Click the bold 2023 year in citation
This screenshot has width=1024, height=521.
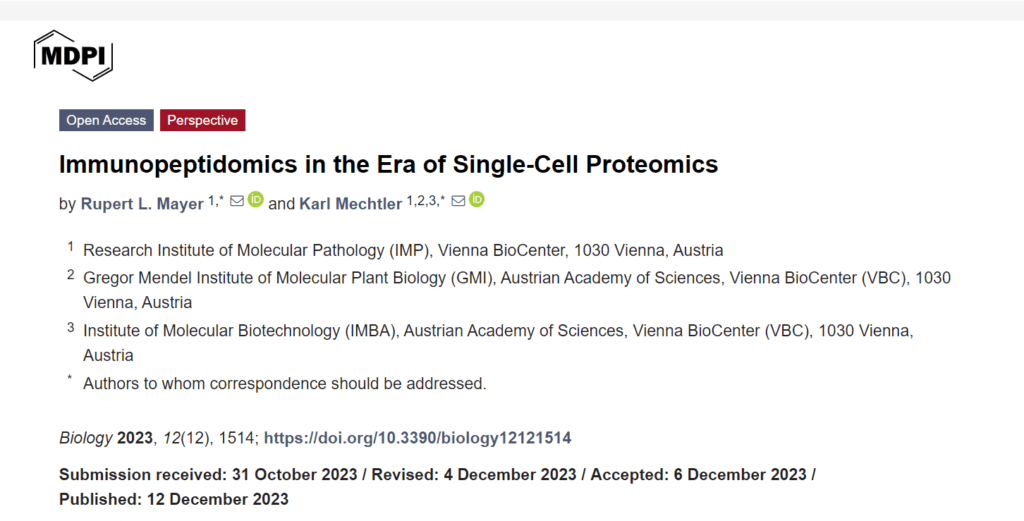(135, 438)
